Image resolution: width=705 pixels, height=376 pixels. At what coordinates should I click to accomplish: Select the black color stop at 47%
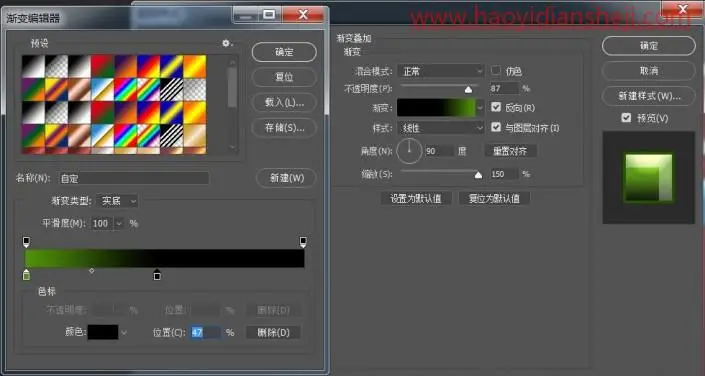156,274
